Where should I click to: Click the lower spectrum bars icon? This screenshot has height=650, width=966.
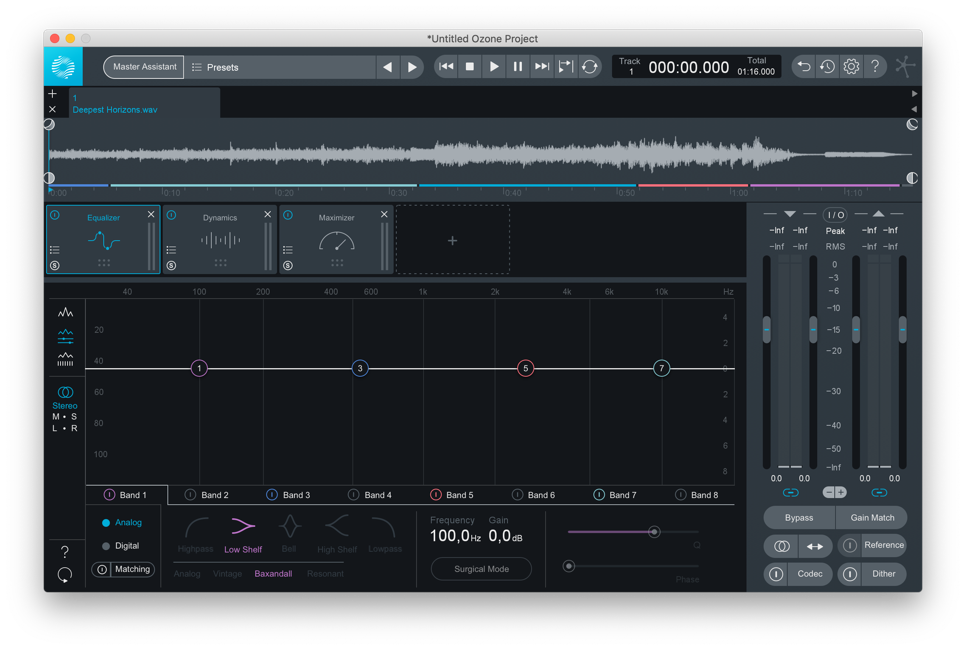tap(65, 359)
